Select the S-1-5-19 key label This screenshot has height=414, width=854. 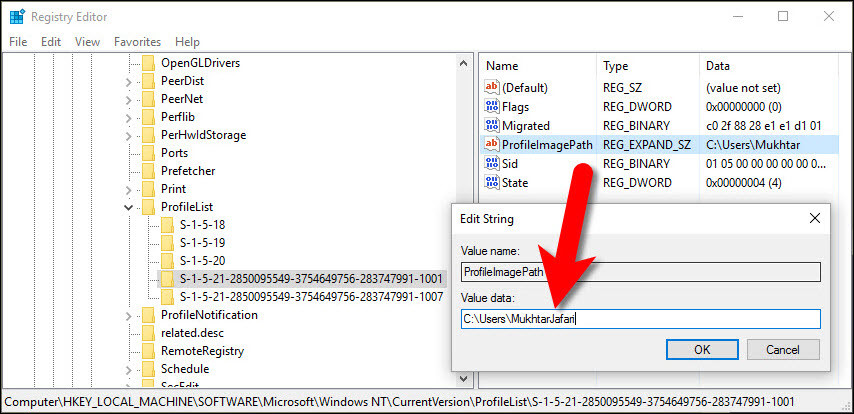202,242
